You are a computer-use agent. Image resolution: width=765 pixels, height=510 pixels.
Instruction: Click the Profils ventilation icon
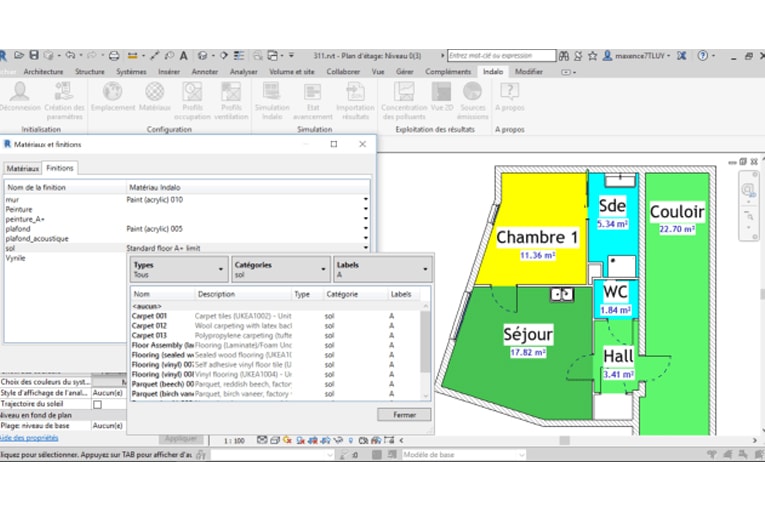pyautogui.click(x=231, y=93)
